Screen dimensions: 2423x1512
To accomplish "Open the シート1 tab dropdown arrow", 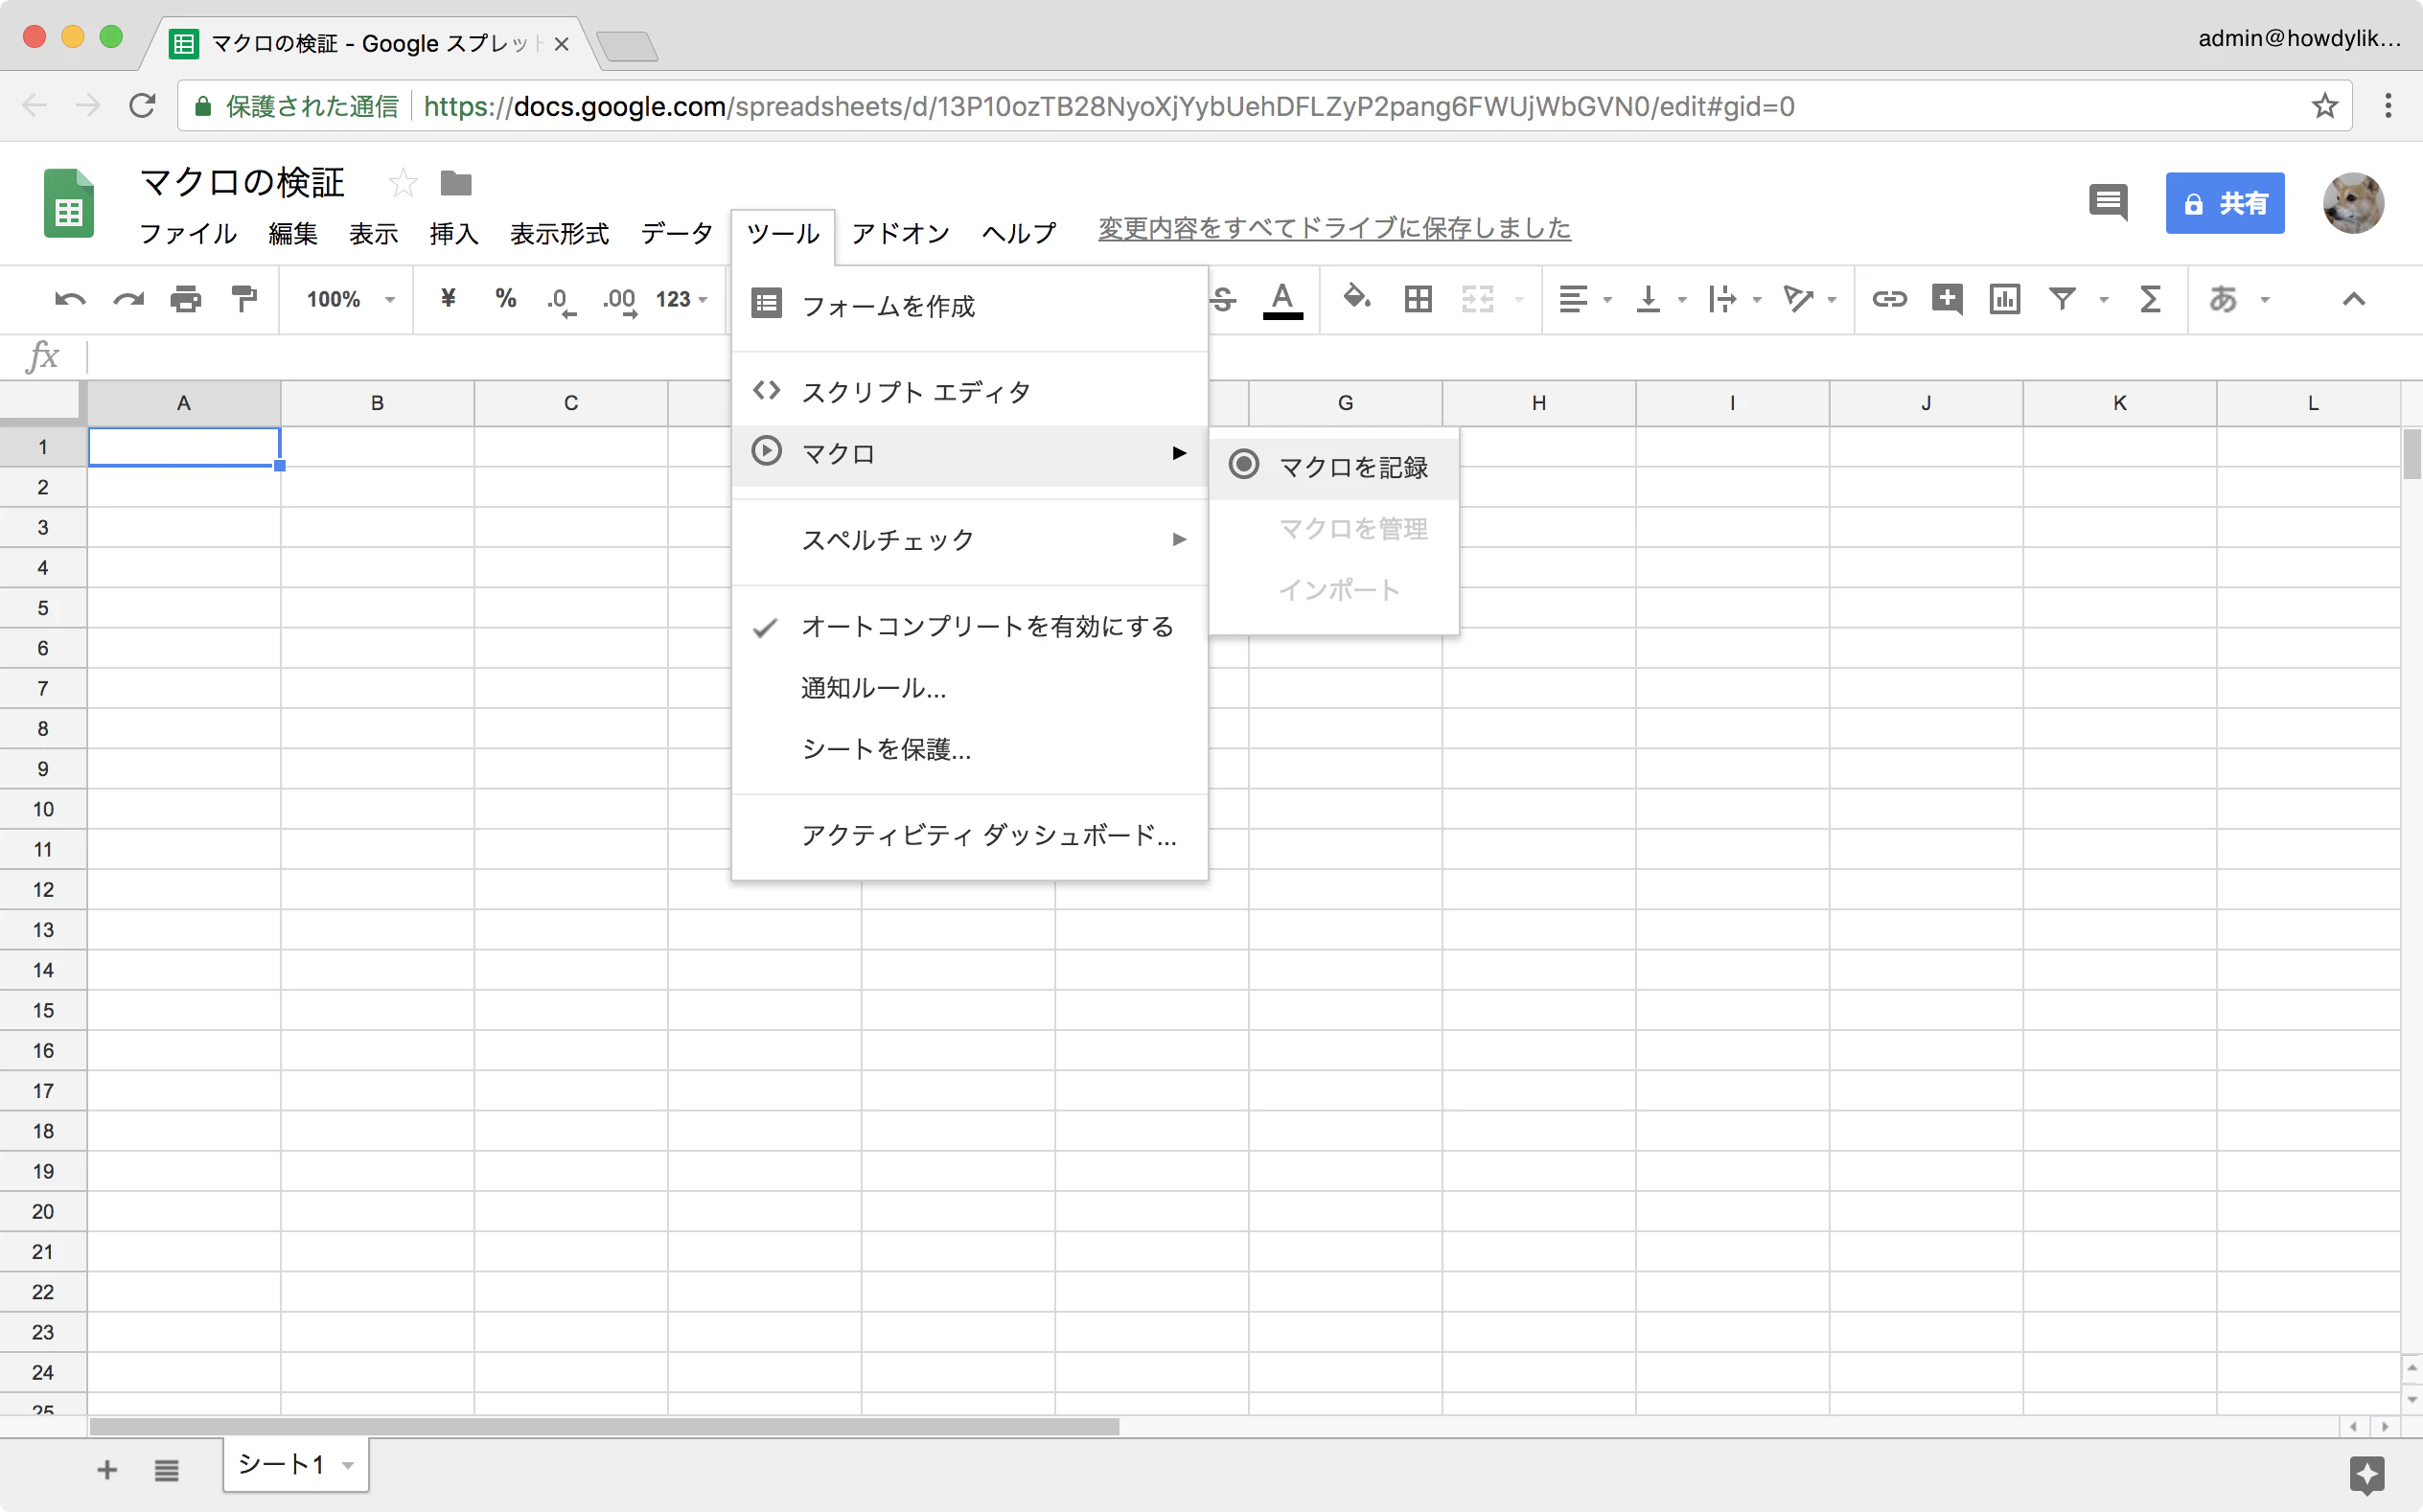I will (348, 1466).
